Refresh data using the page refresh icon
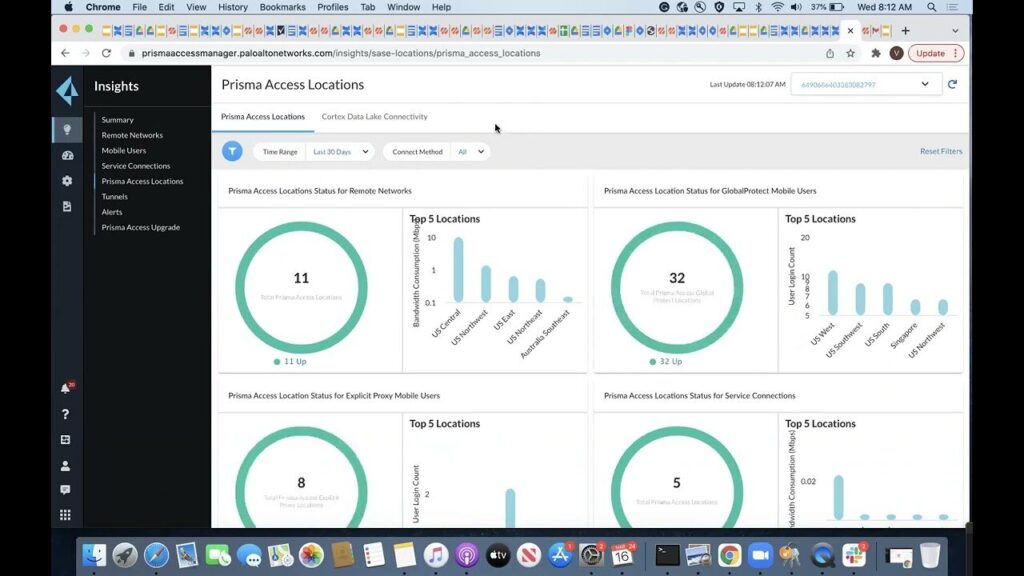This screenshot has height=576, width=1024. [952, 84]
